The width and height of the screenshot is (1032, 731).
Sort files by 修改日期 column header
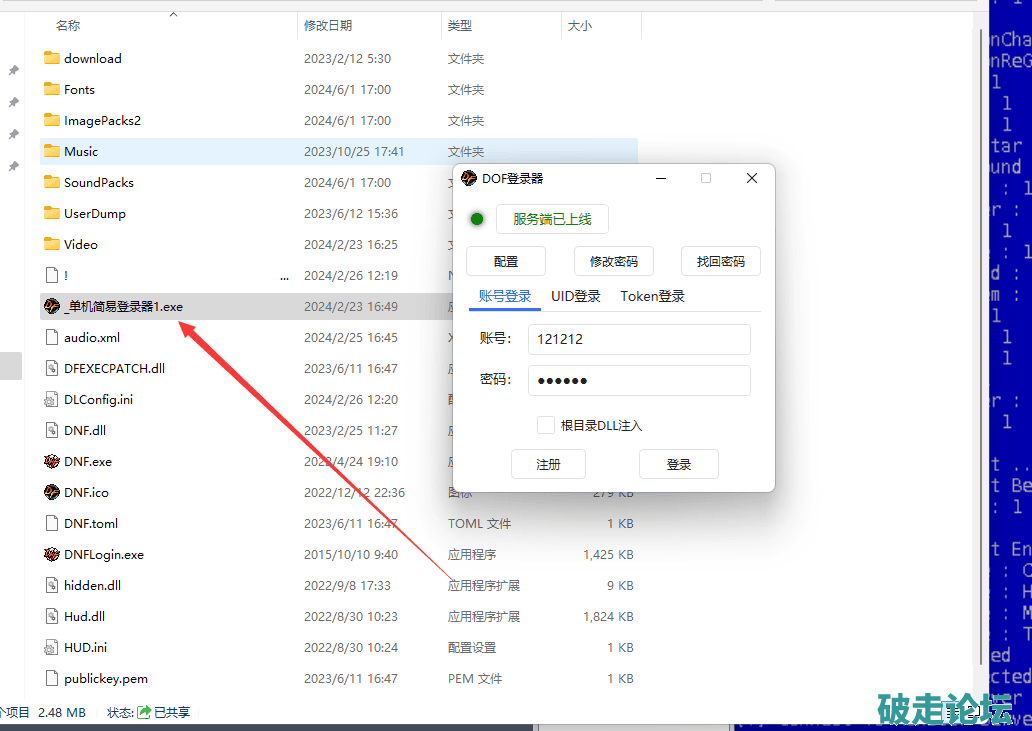pos(328,26)
